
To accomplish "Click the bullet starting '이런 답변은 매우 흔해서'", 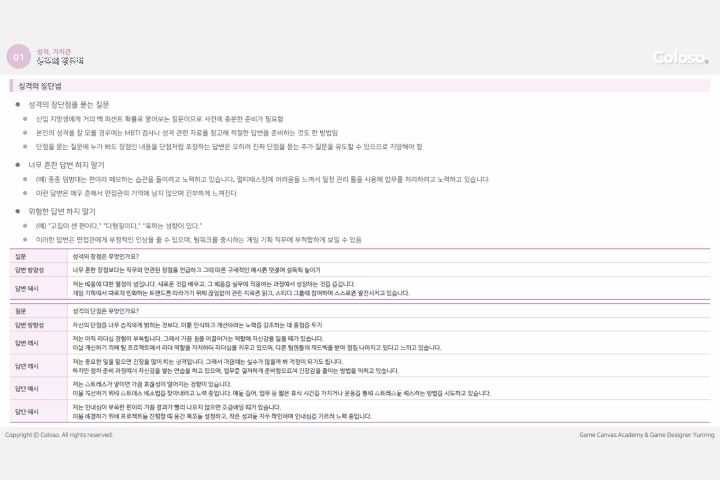I will (136, 193).
